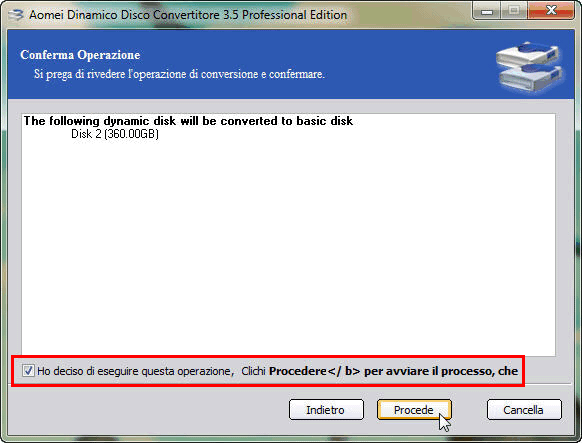Go back with the Indietro button
Viewport: 582px width, 443px height.
(x=326, y=410)
